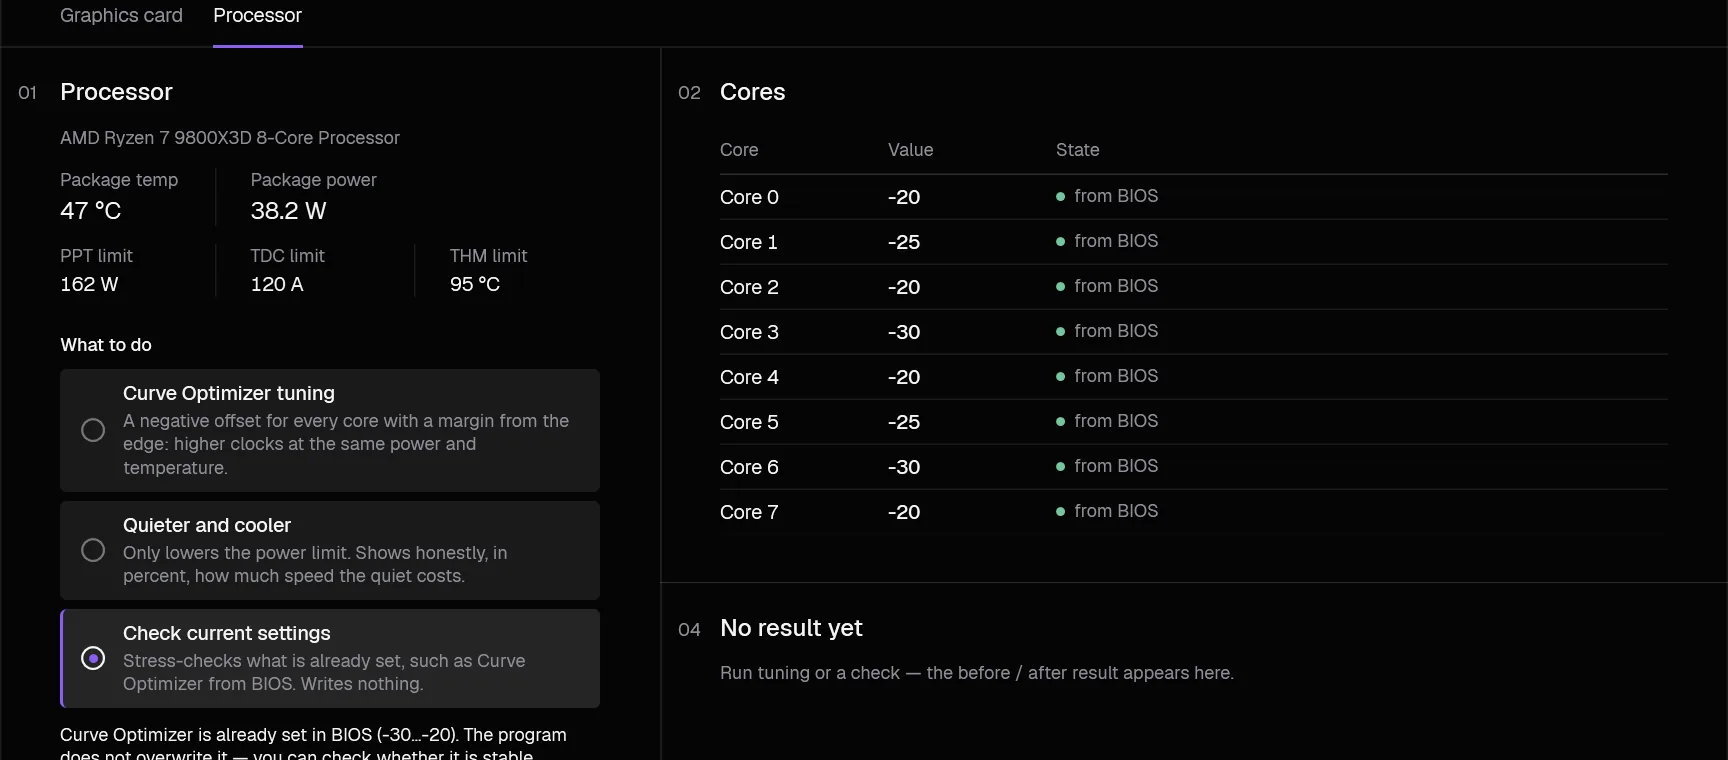The height and width of the screenshot is (760, 1728).
Task: Click the 38.2 W package power value
Action: click(x=288, y=211)
